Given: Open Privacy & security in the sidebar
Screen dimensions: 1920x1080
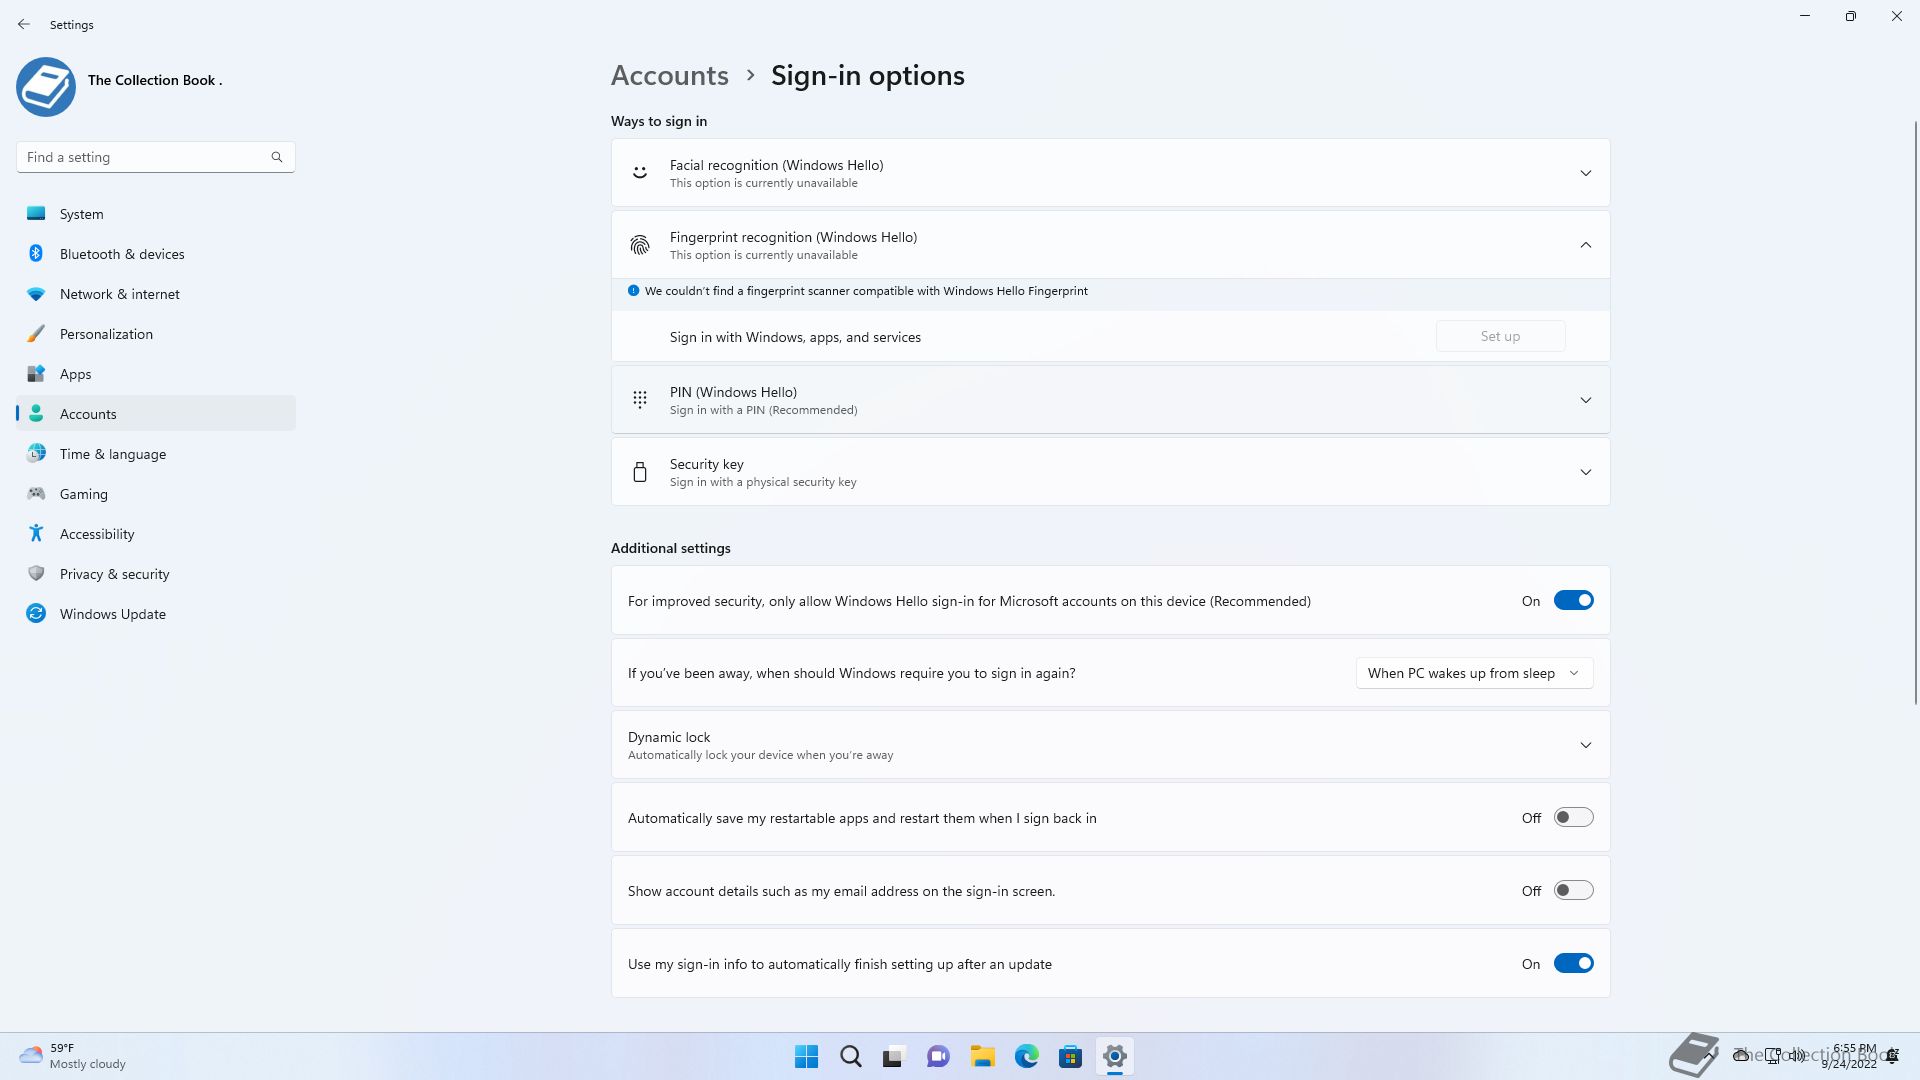Looking at the screenshot, I should click(114, 574).
